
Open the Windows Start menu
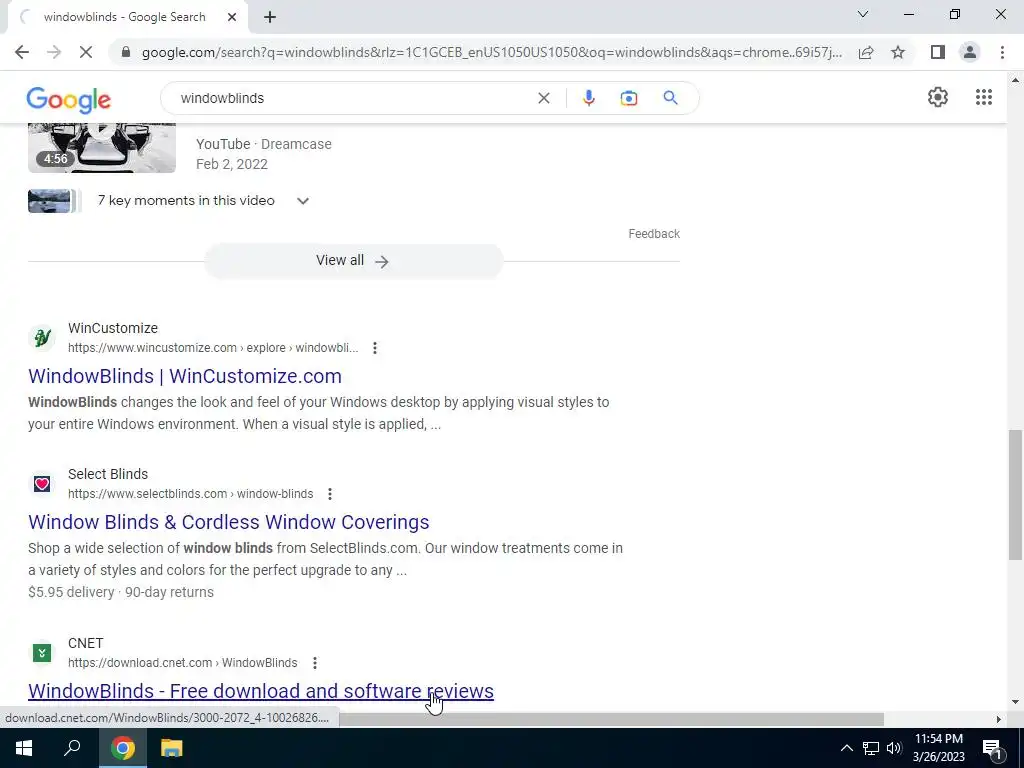(x=24, y=748)
